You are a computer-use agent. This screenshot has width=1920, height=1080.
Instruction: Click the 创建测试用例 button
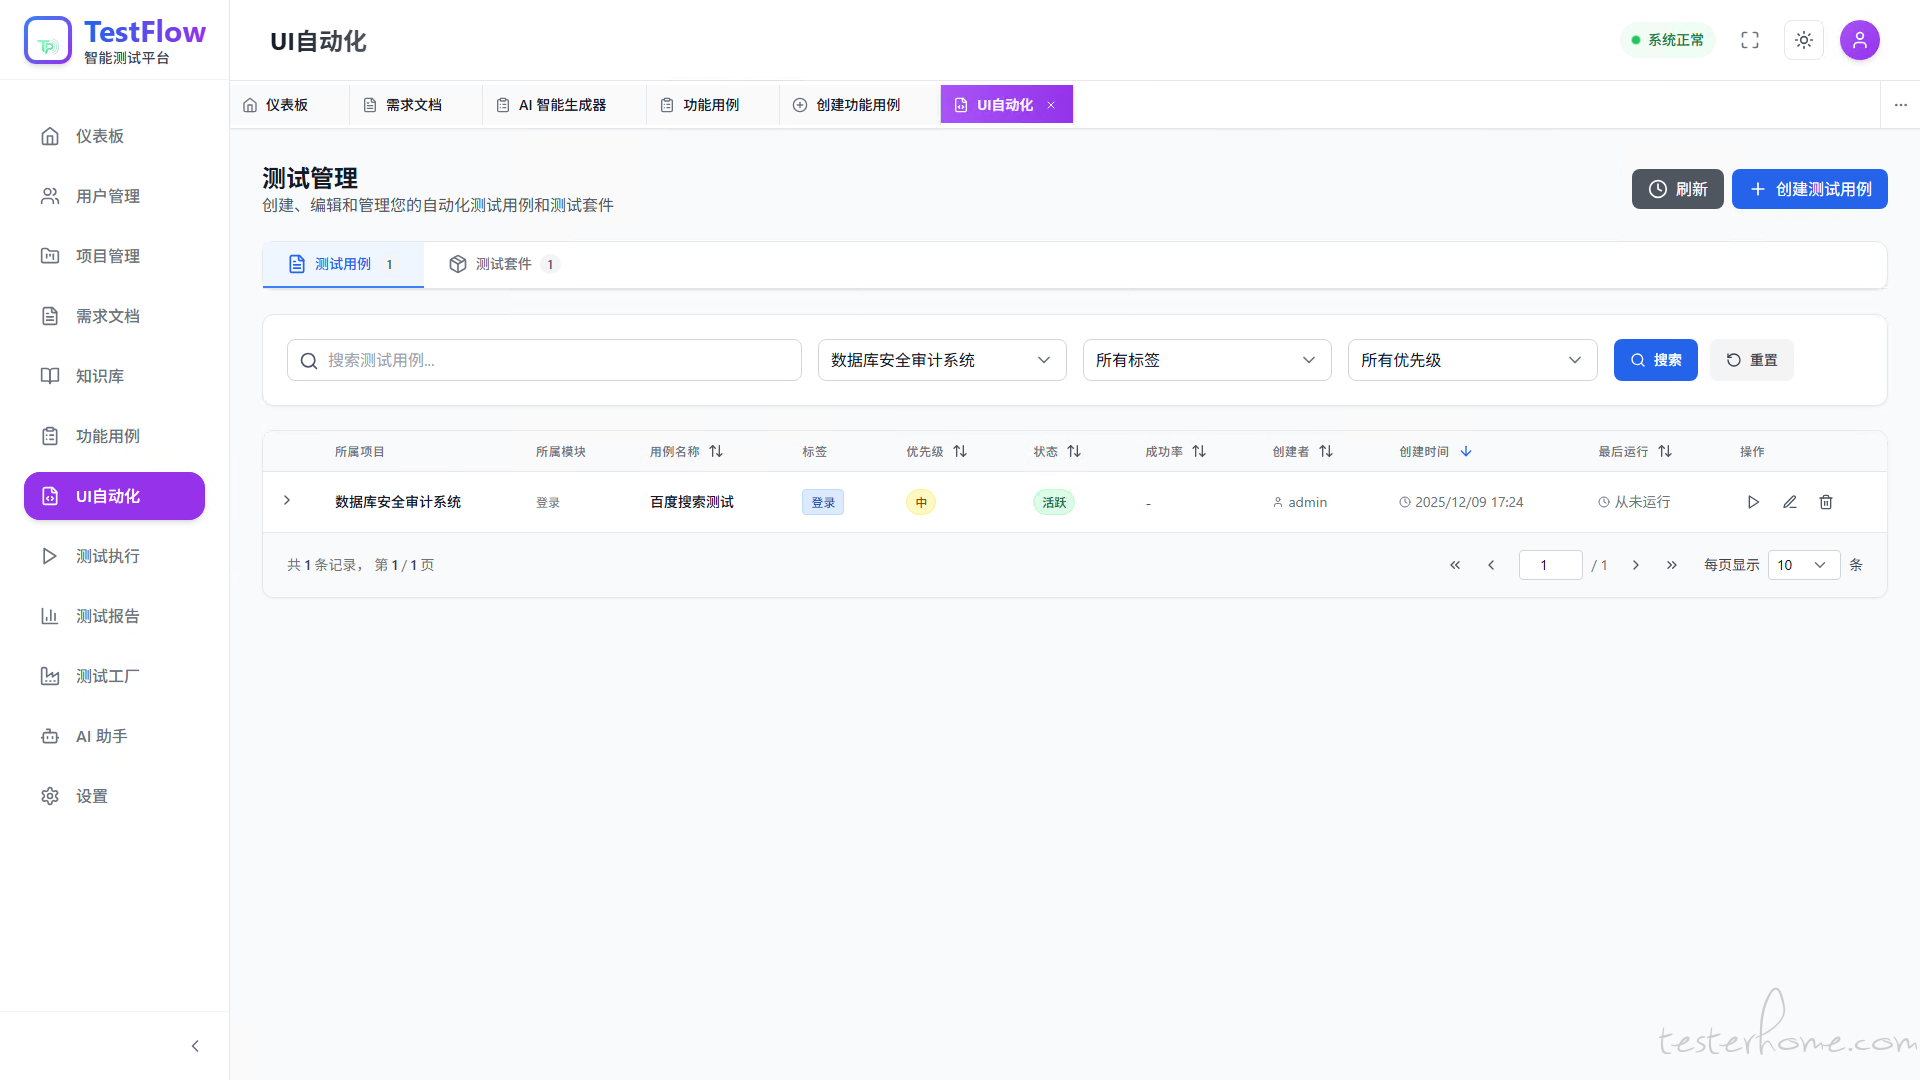click(x=1809, y=189)
